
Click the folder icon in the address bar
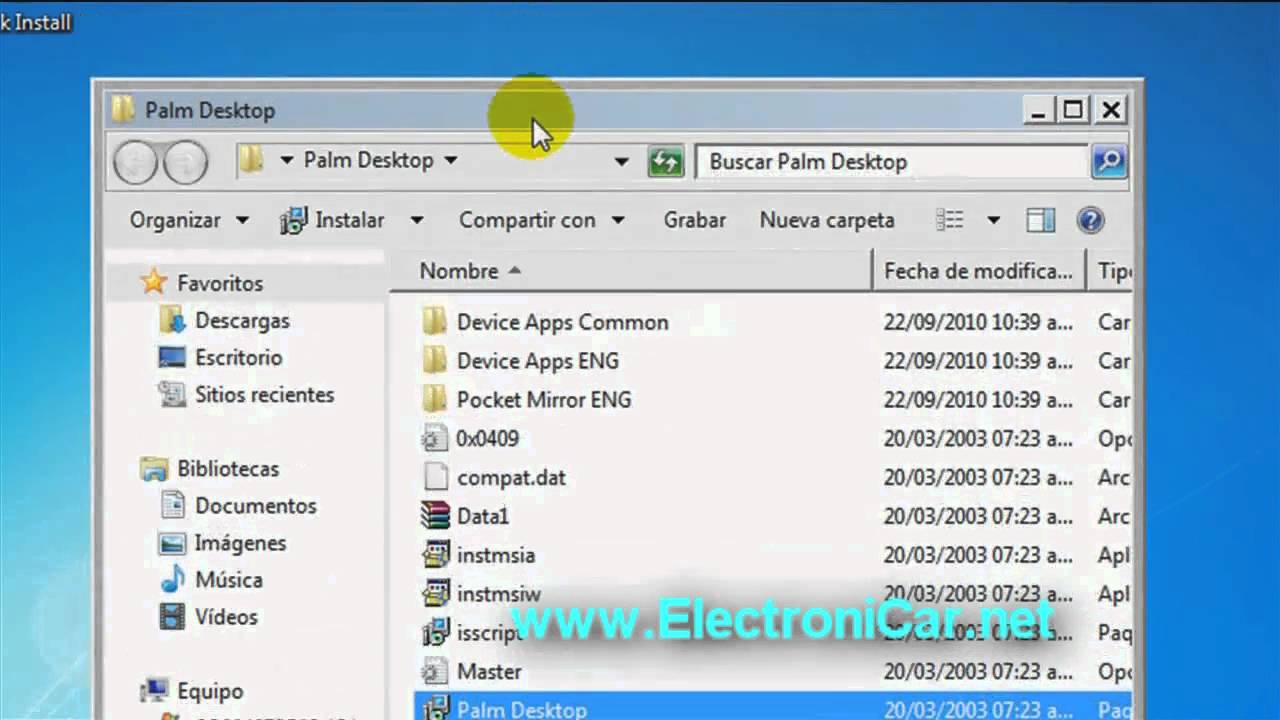251,160
